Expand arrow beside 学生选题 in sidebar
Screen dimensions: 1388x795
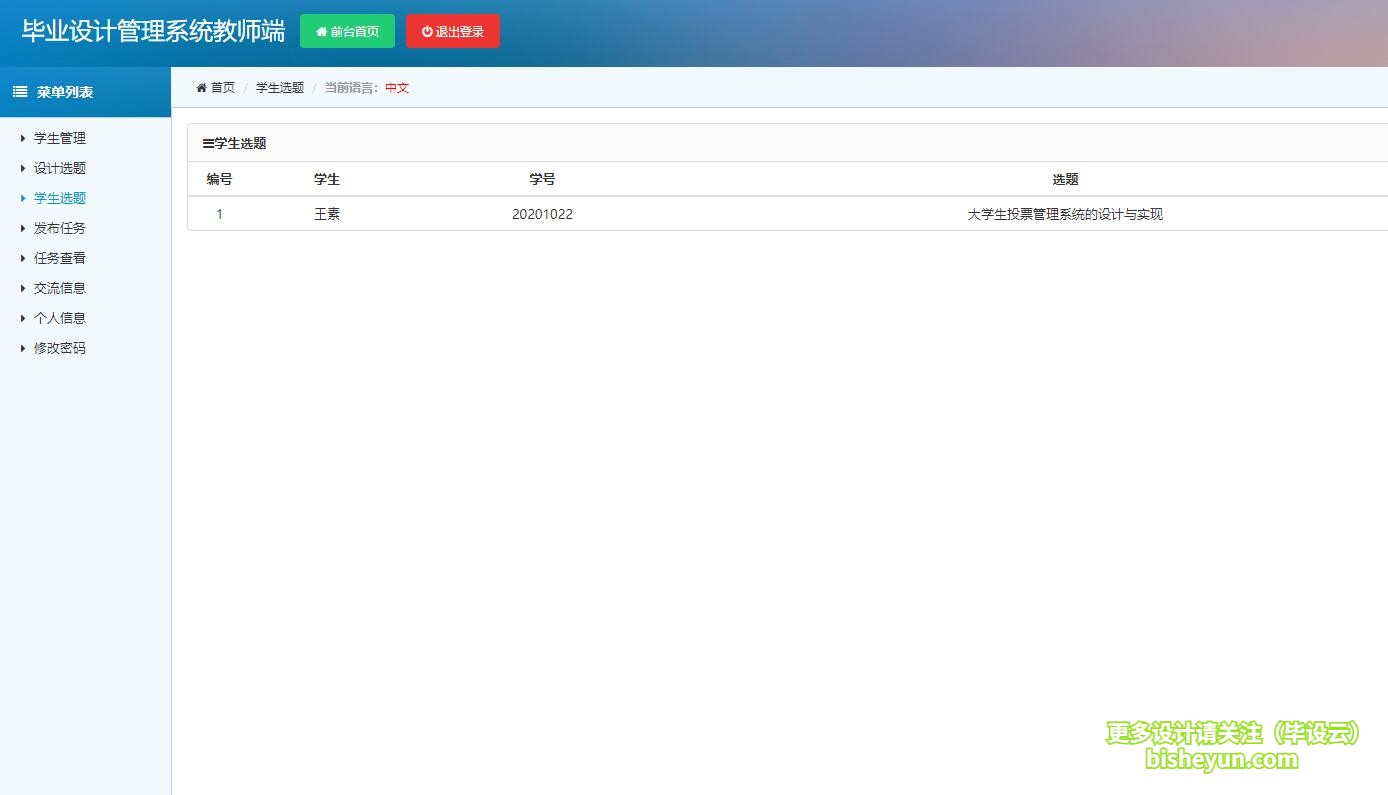click(x=23, y=198)
